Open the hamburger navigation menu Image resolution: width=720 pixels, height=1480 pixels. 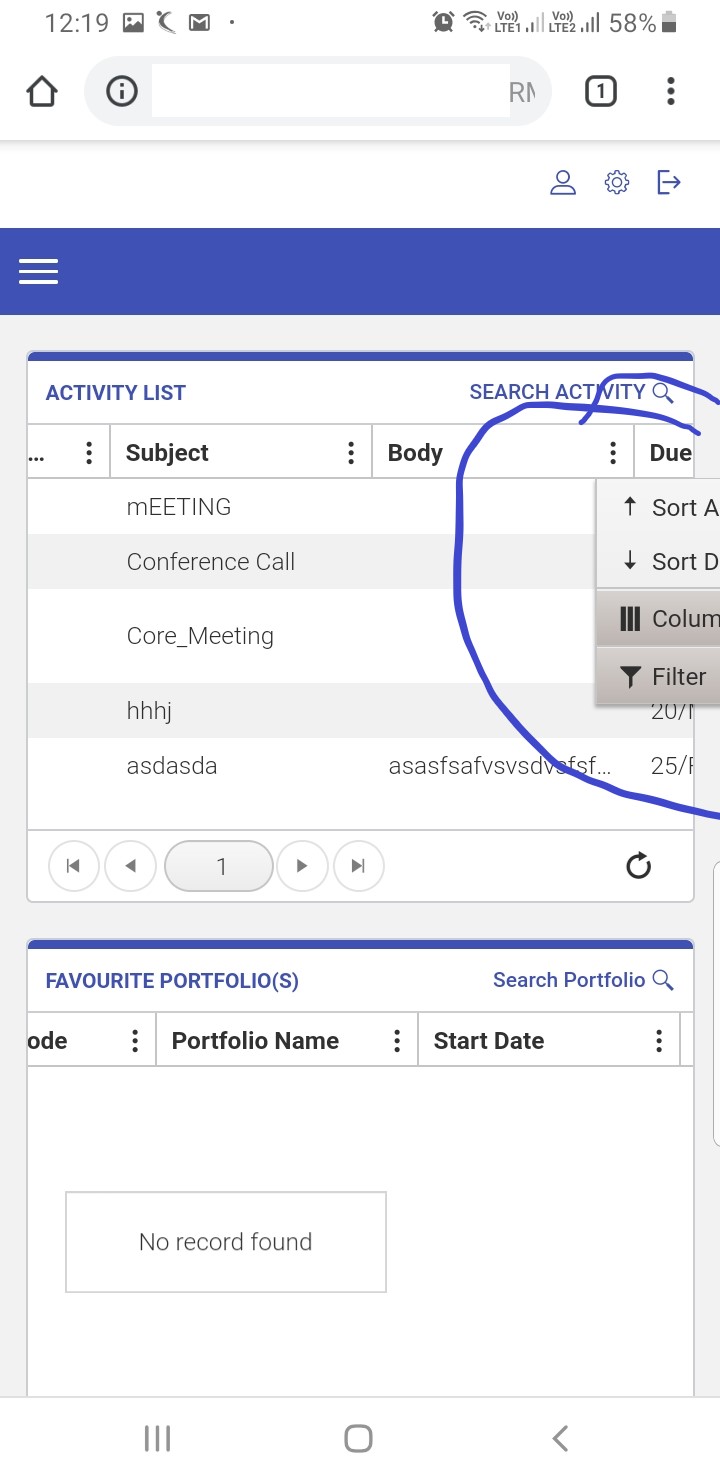tap(38, 271)
